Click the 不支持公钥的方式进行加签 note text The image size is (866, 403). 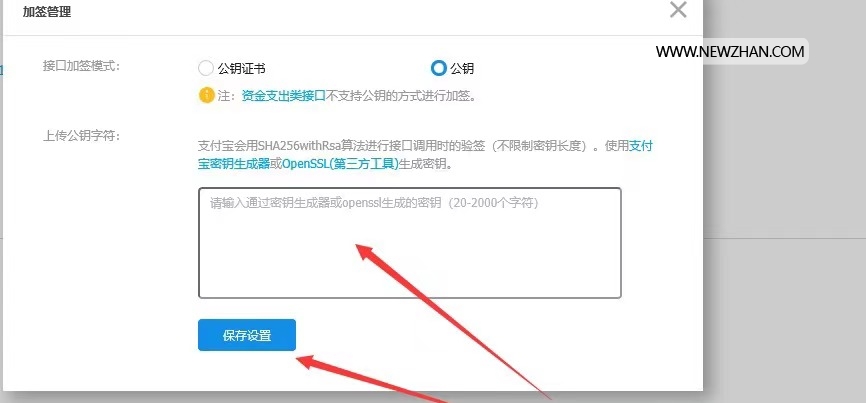coord(401,96)
